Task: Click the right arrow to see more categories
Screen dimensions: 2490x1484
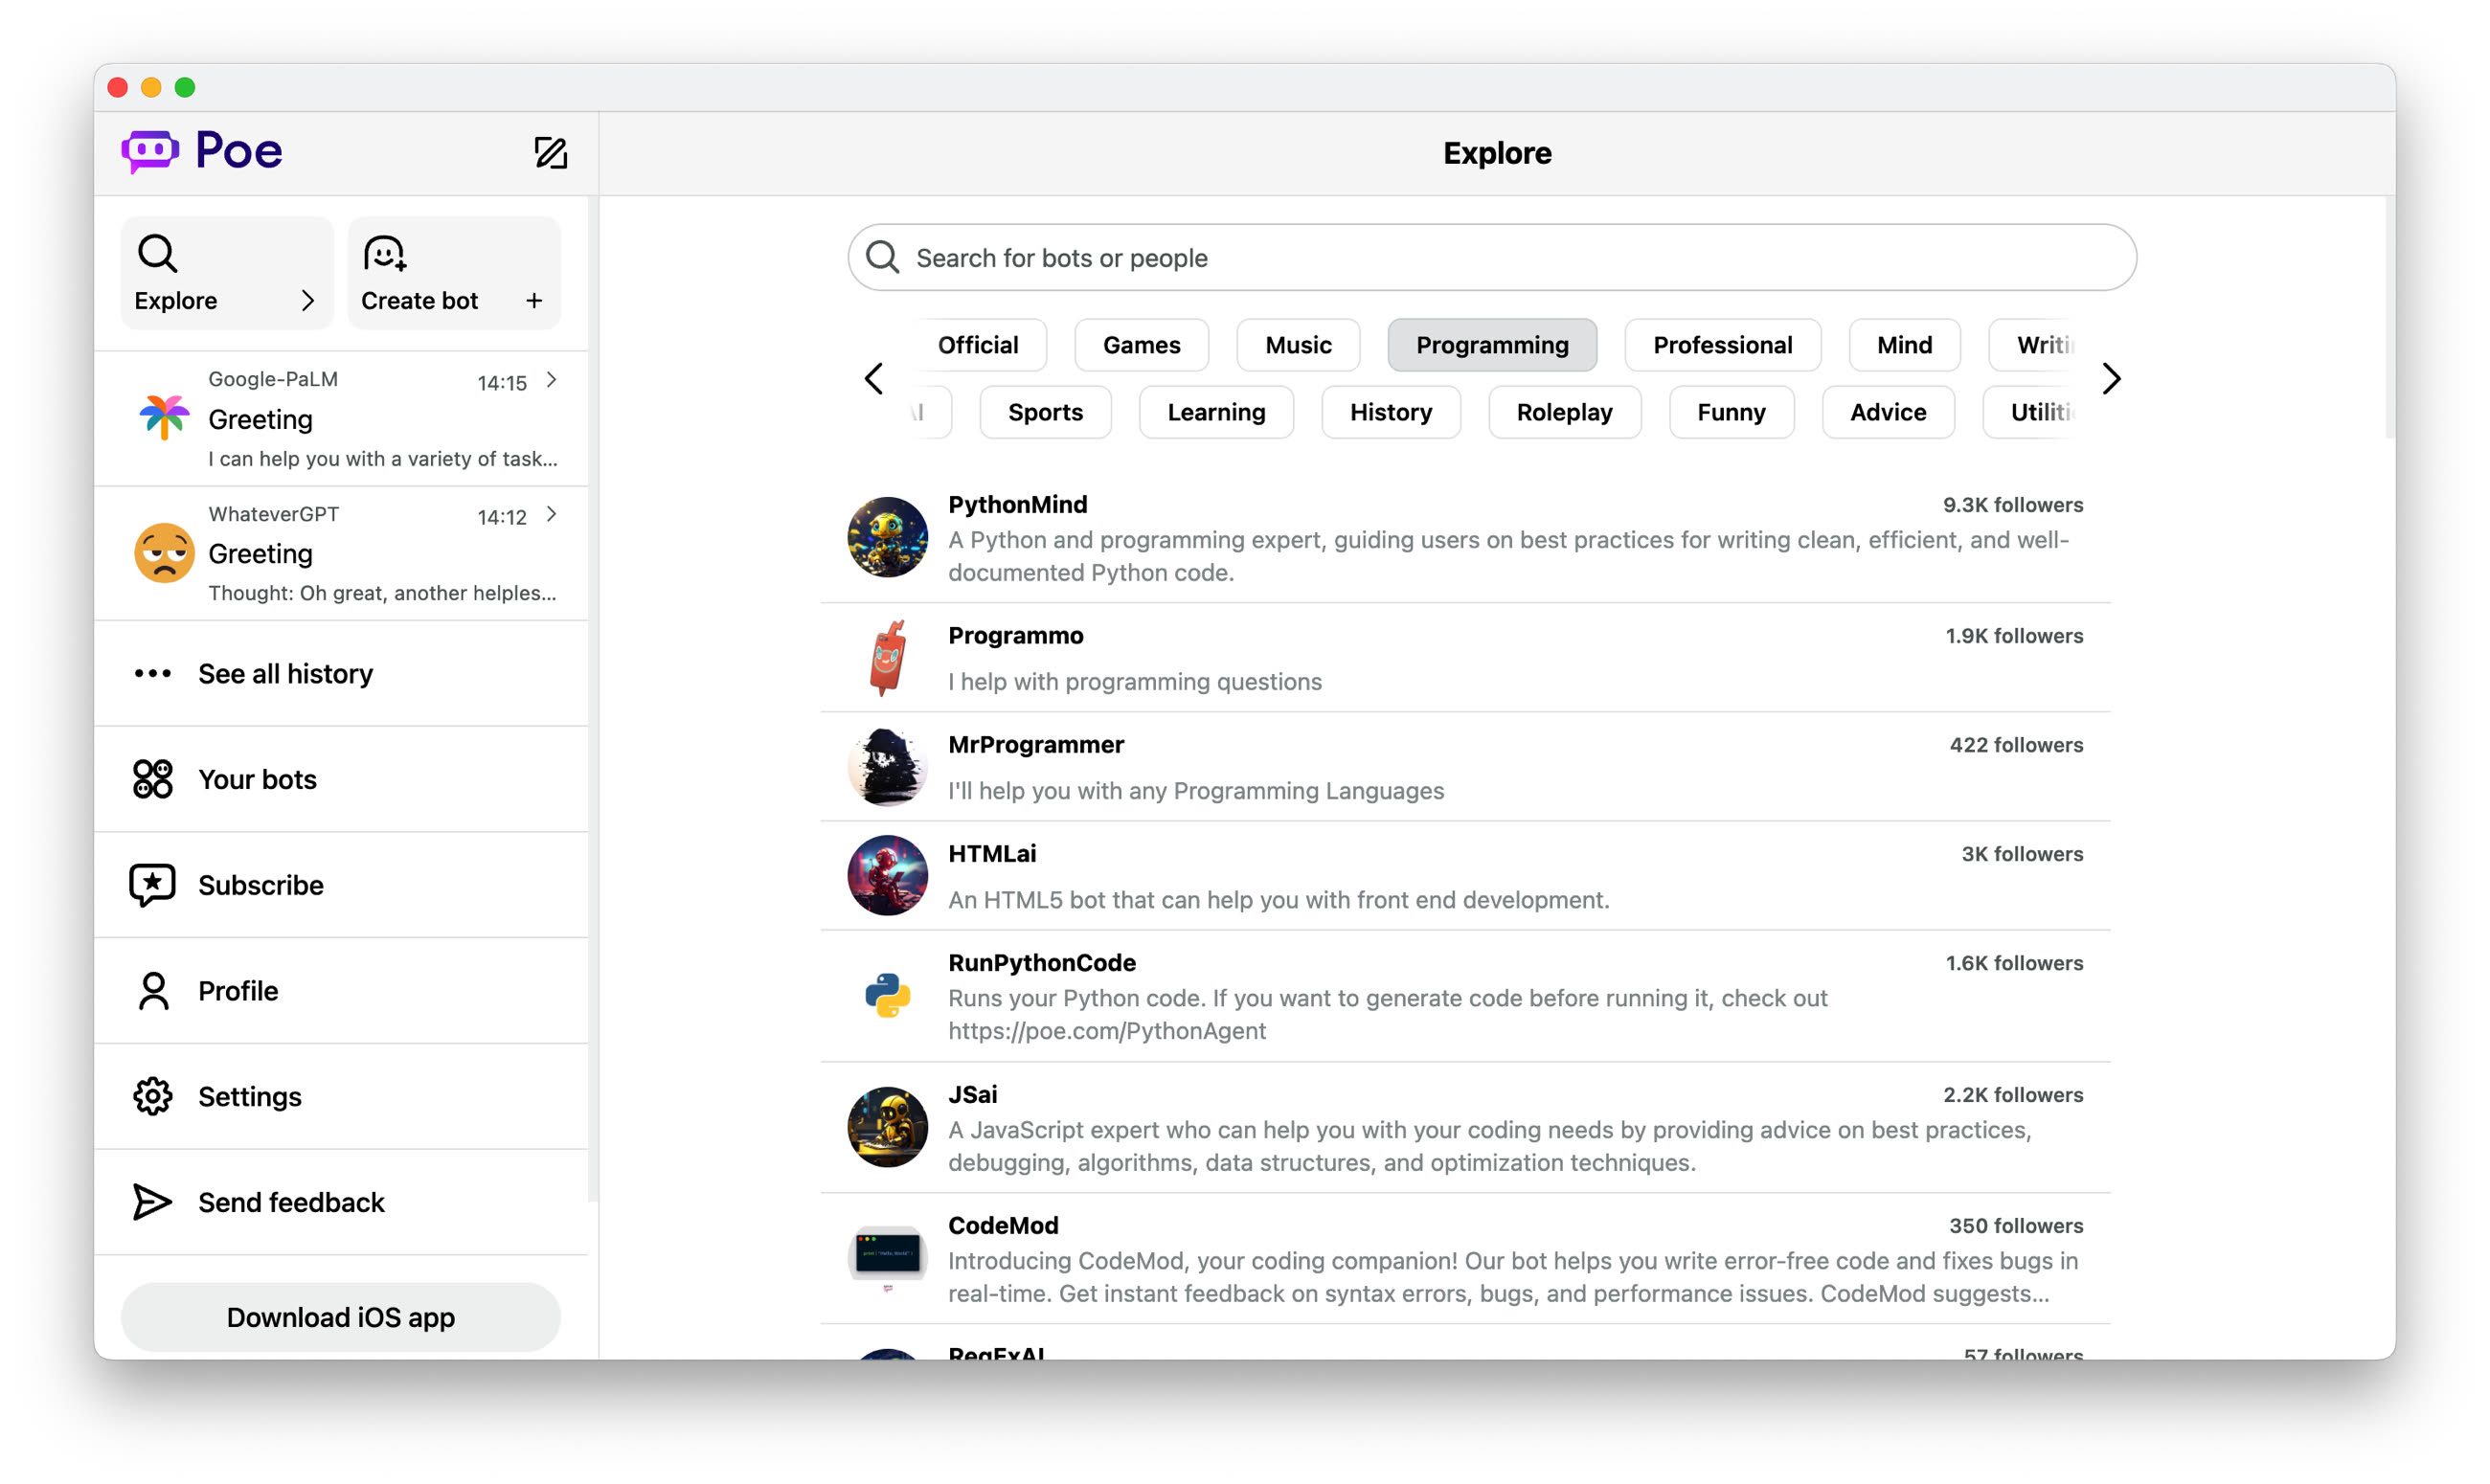Action: tap(2111, 378)
